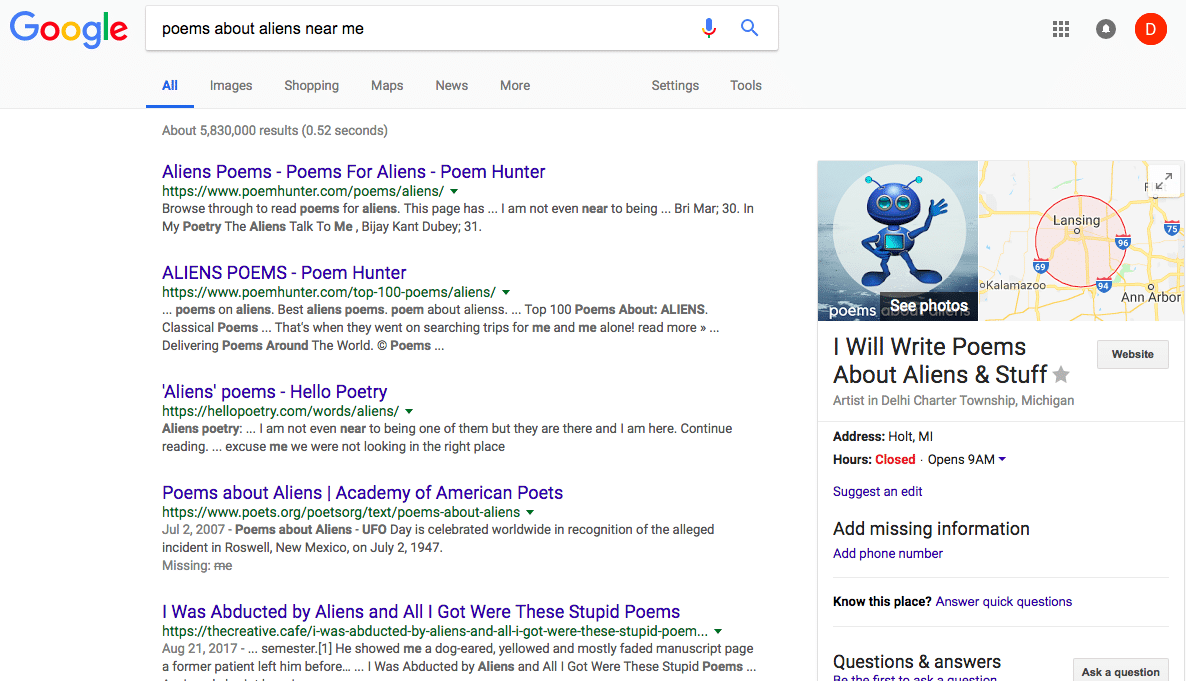
Task: Click the Ask a question button
Action: point(1120,671)
